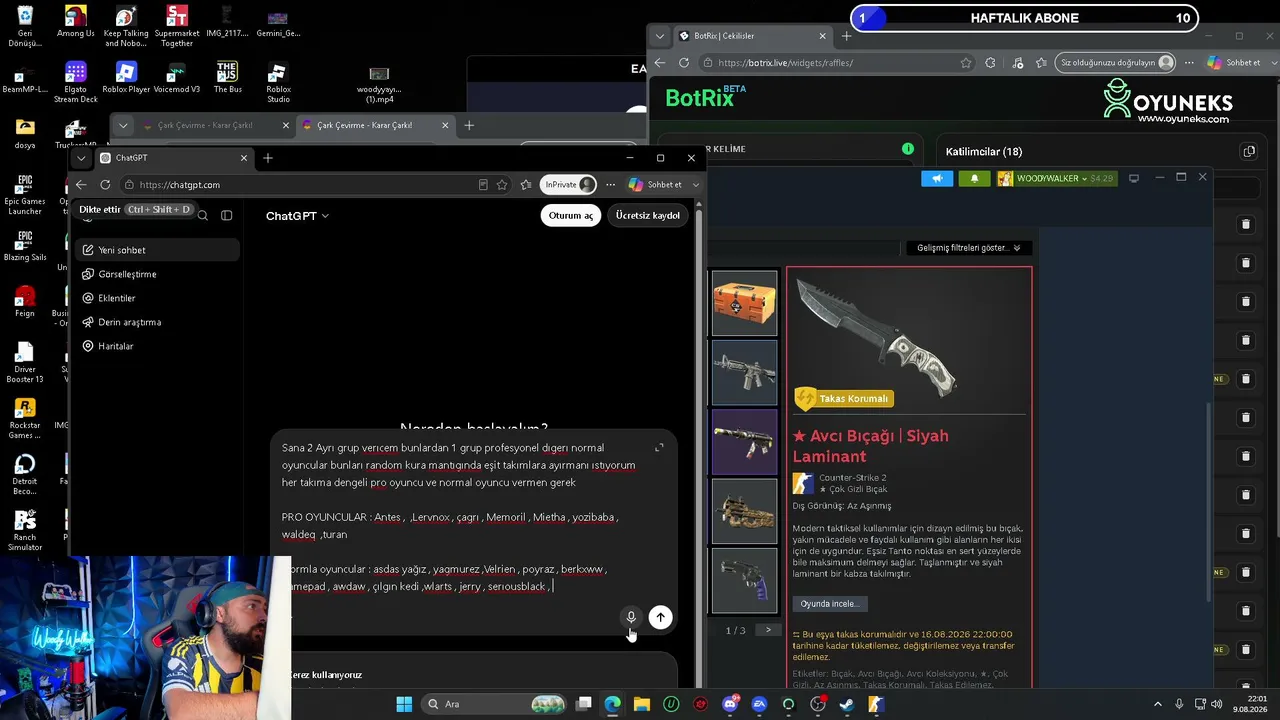This screenshot has width=1280, height=720.
Task: Expand the ChatGPT prompt box to fullscreen
Action: (x=659, y=448)
